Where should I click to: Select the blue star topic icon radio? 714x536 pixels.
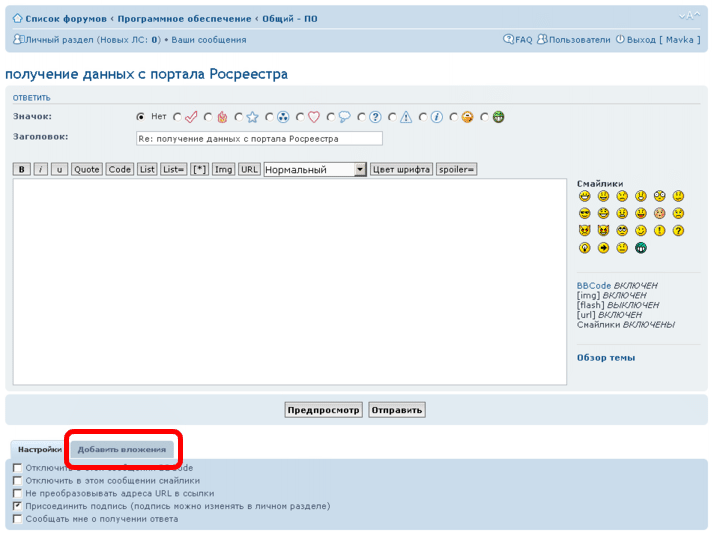tap(239, 117)
